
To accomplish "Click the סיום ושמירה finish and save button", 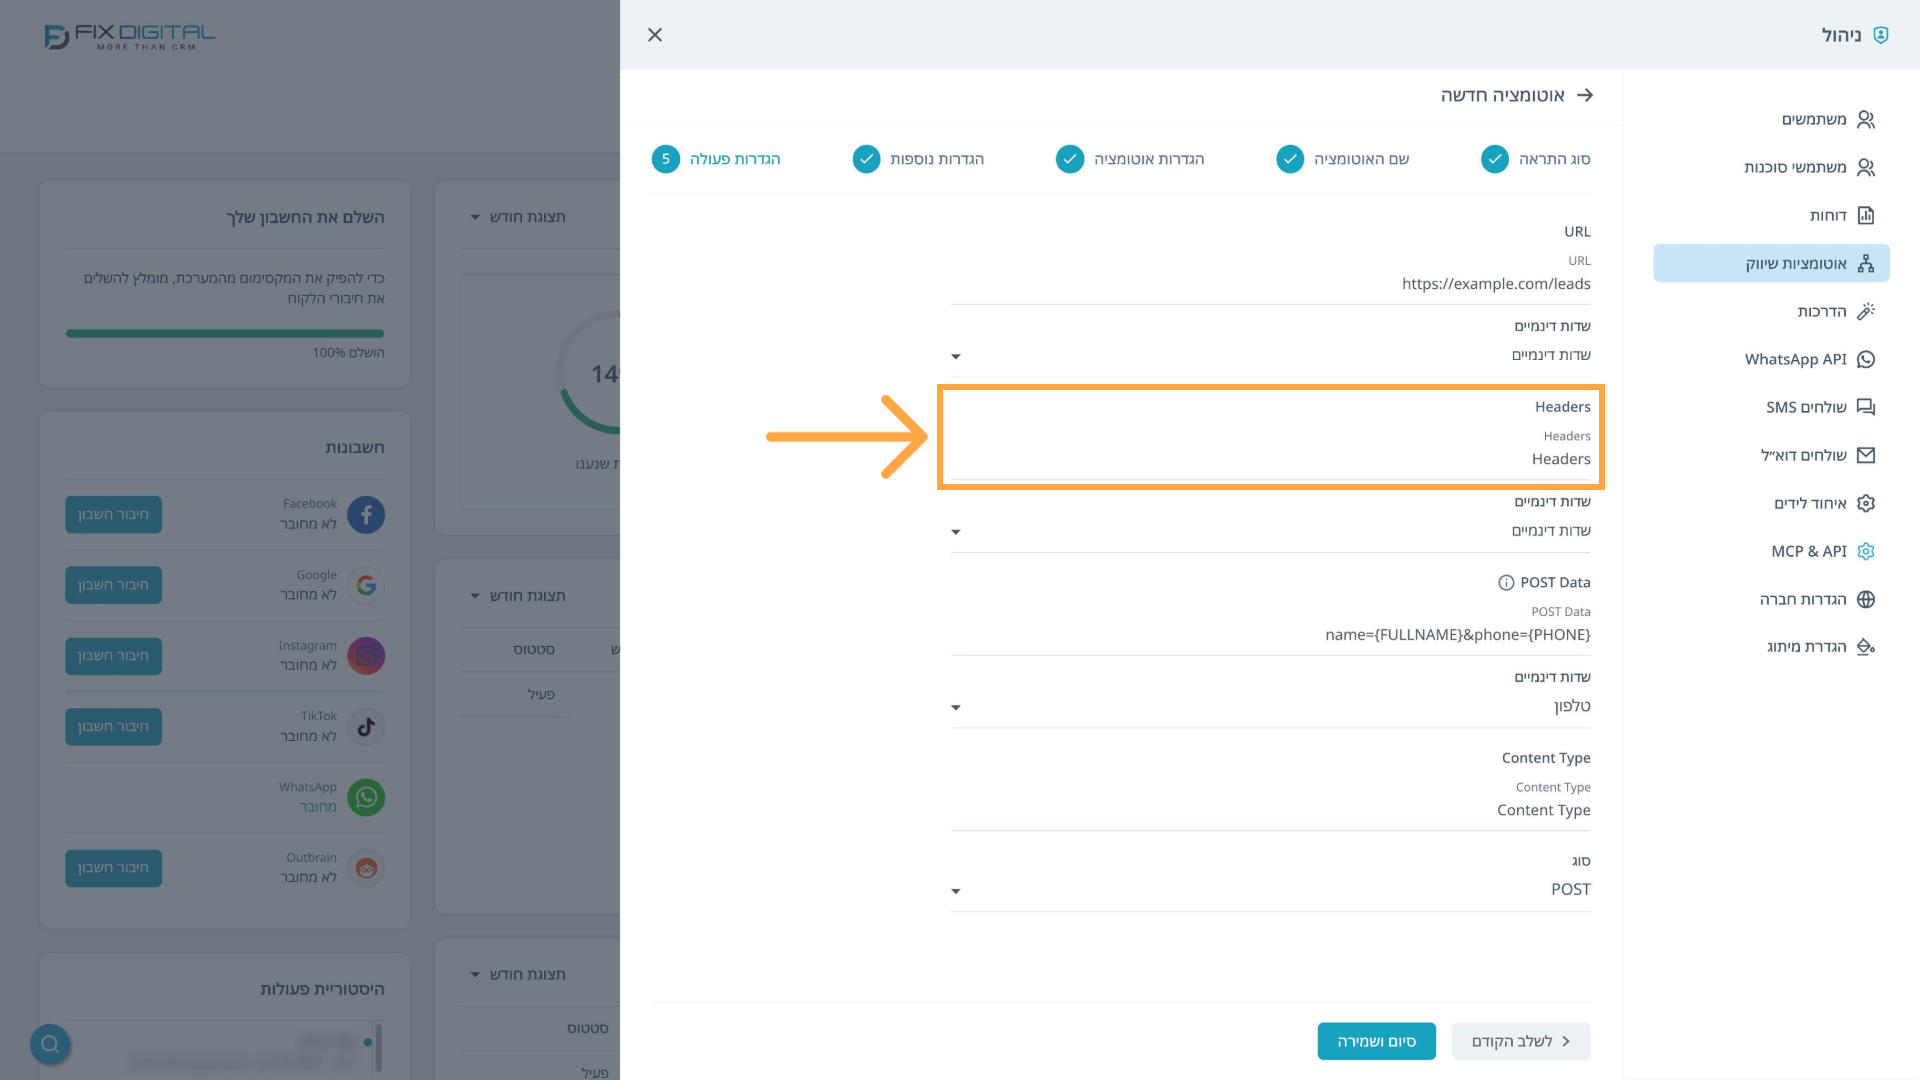I will (1376, 1041).
